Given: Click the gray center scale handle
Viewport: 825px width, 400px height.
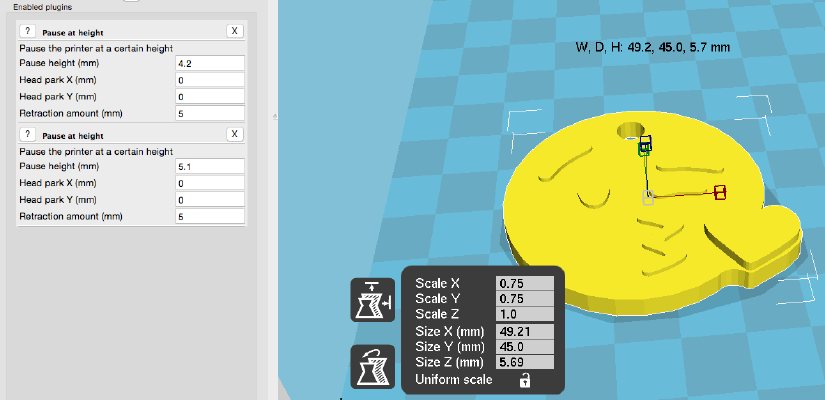Looking at the screenshot, I should point(648,198).
